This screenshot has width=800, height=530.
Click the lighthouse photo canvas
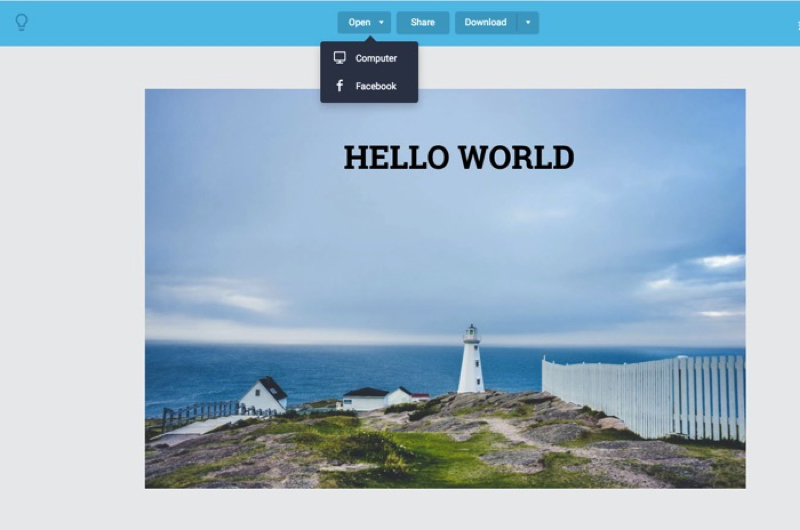click(x=445, y=289)
